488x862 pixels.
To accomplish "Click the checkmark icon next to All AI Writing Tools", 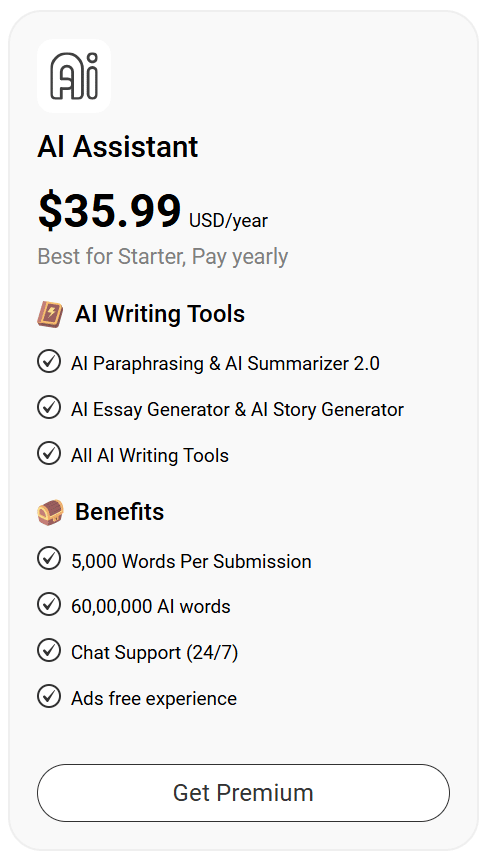I will click(49, 454).
